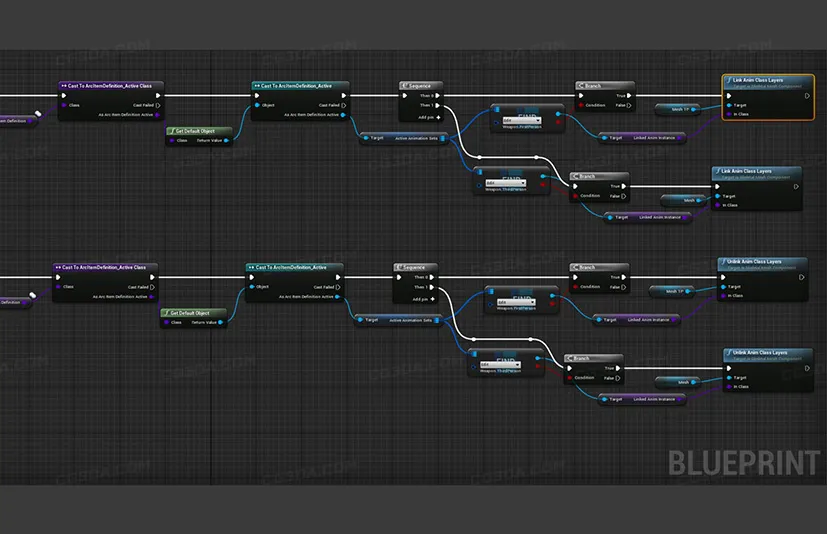The width and height of the screenshot is (827, 534).
Task: Click Target pin on upper Active Animation Sets node
Action: click(x=366, y=138)
